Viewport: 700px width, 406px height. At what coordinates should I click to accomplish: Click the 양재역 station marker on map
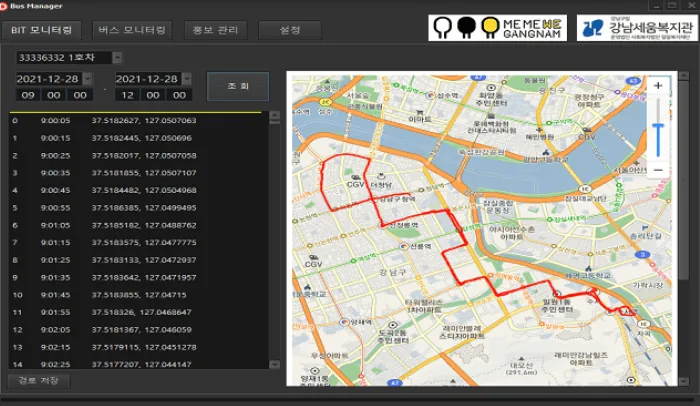(344, 322)
